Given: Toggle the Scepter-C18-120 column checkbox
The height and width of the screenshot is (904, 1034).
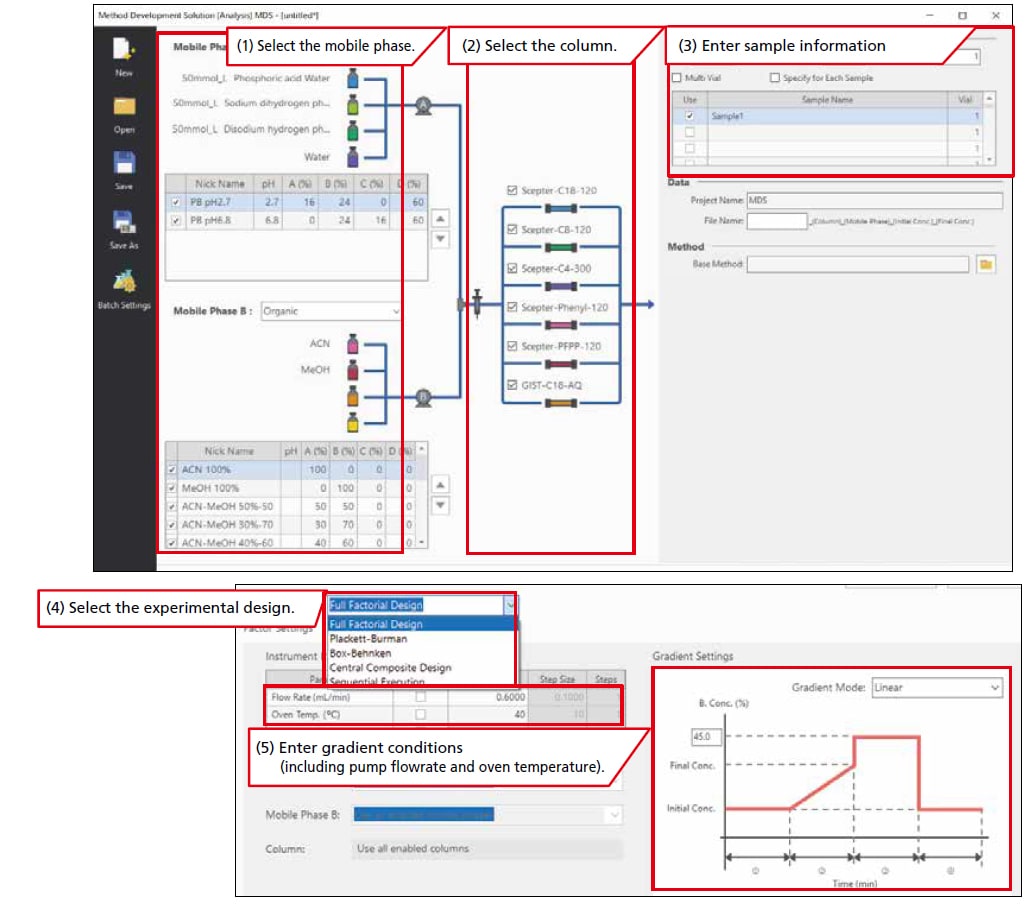Looking at the screenshot, I should click(x=513, y=190).
